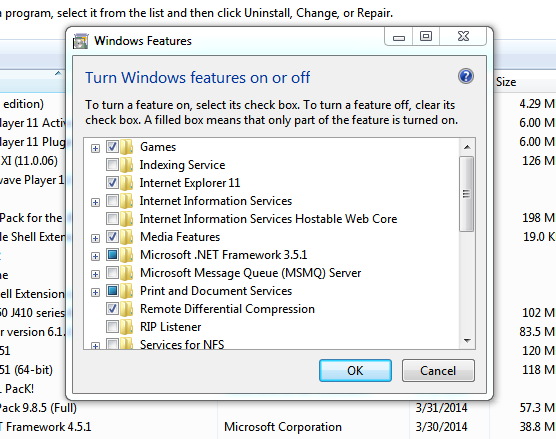Click the Indexing Service folder icon
This screenshot has width=556, height=439.
127,165
